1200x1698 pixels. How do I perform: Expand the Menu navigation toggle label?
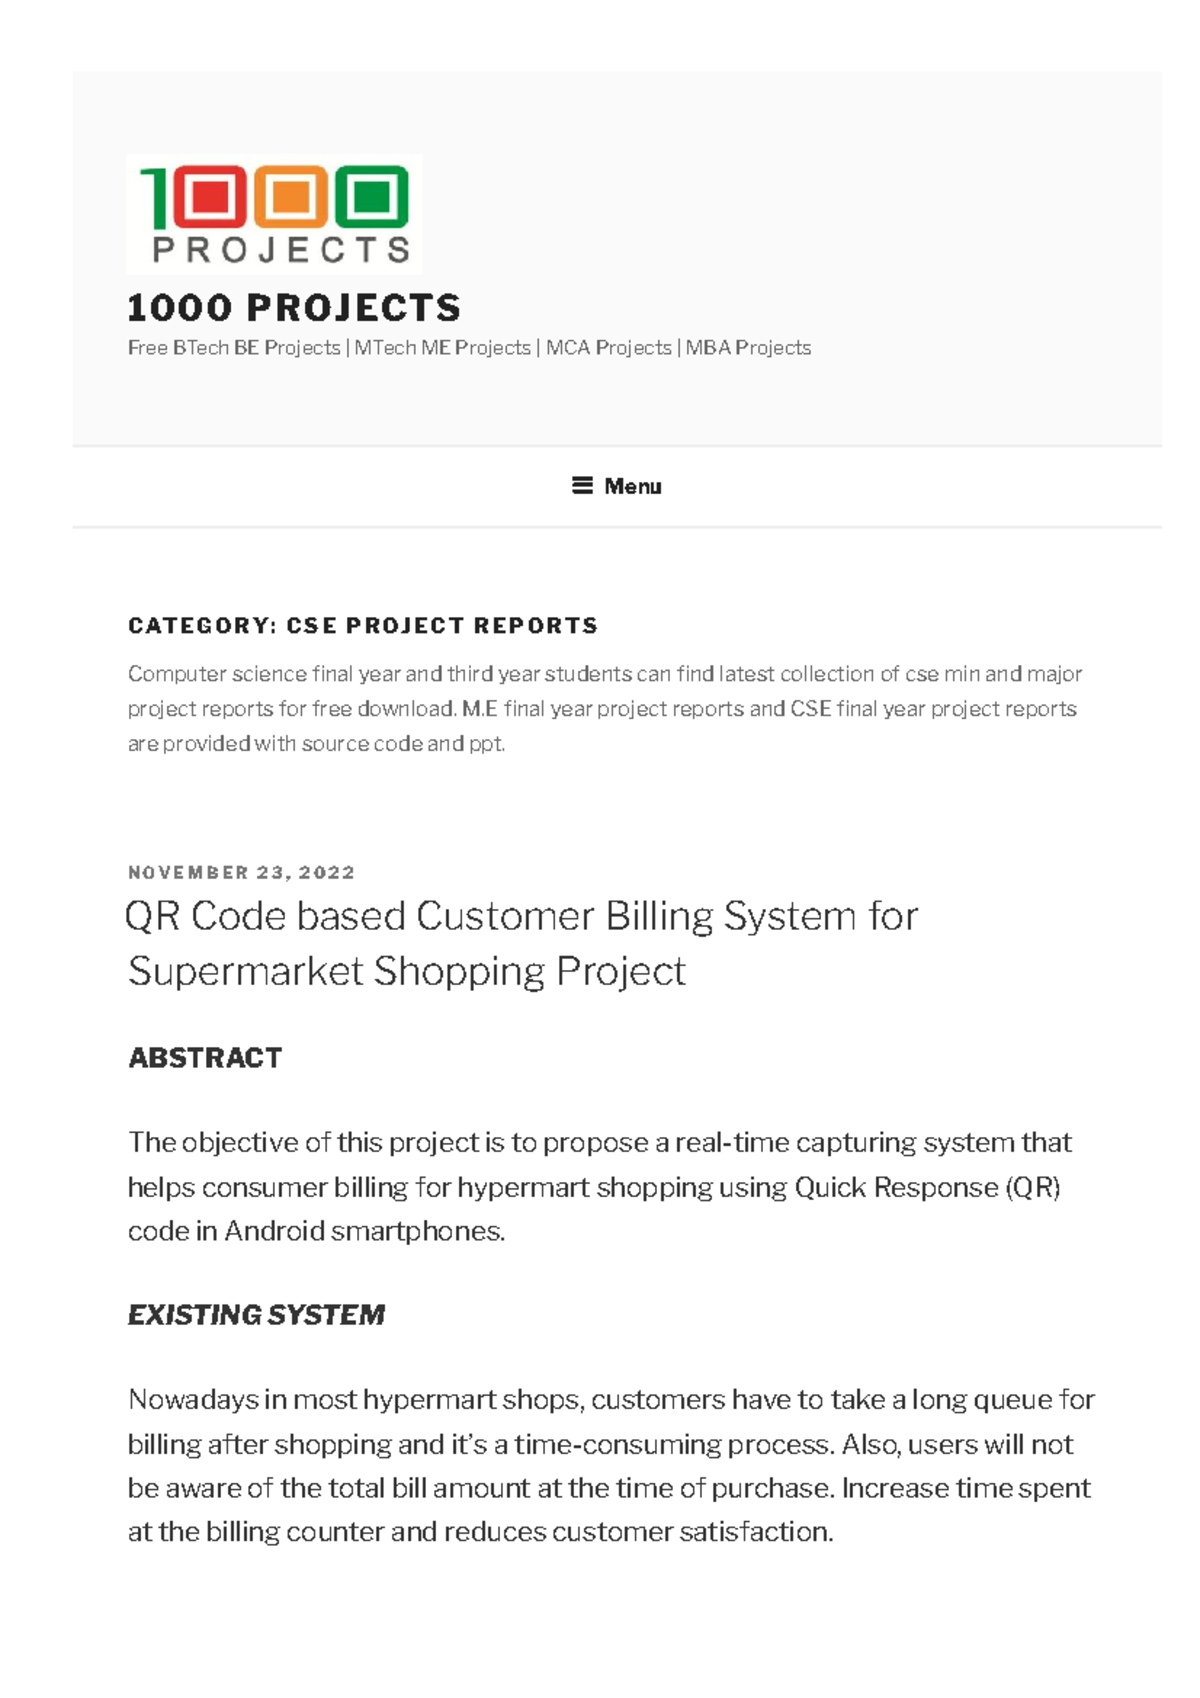633,487
